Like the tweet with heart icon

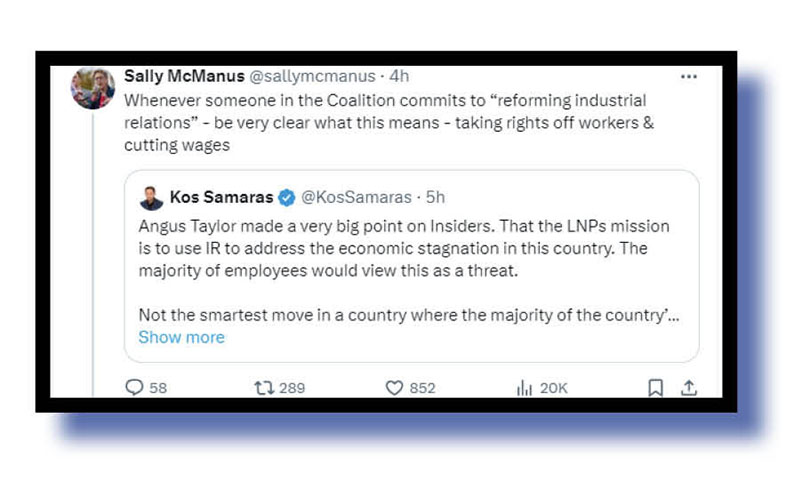[x=394, y=387]
